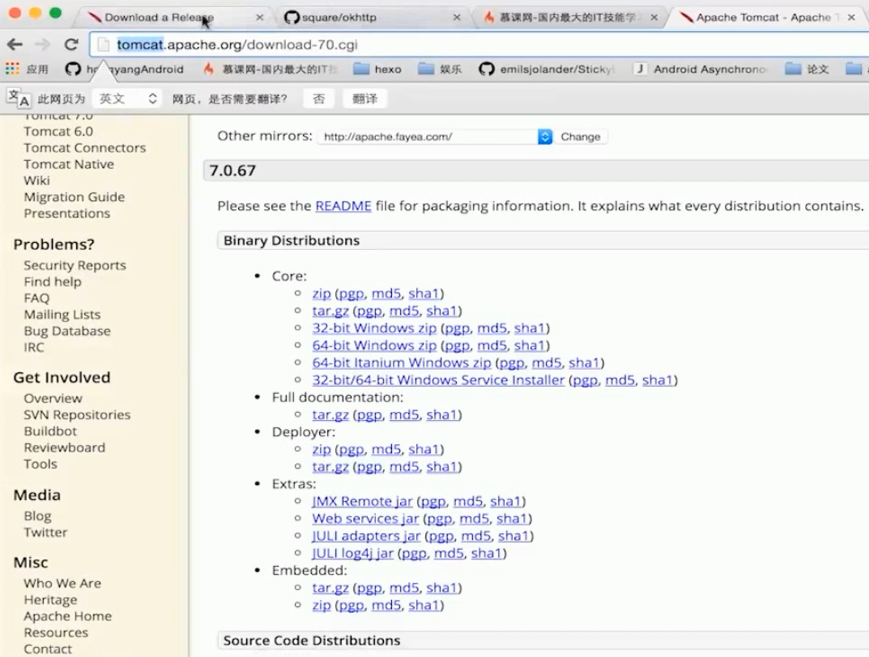This screenshot has width=869, height=657.
Task: Open the Presentations sidebar link
Action: point(67,213)
